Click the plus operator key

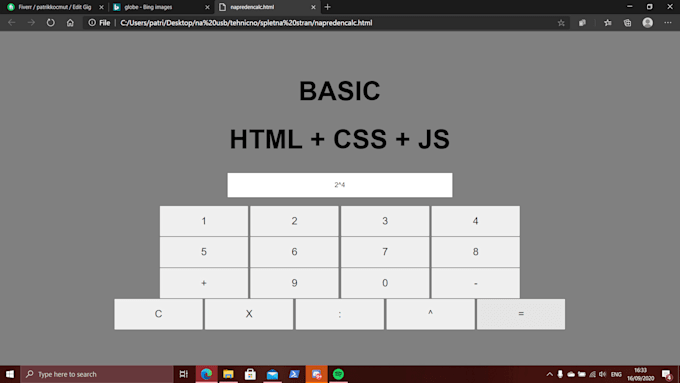(x=204, y=283)
